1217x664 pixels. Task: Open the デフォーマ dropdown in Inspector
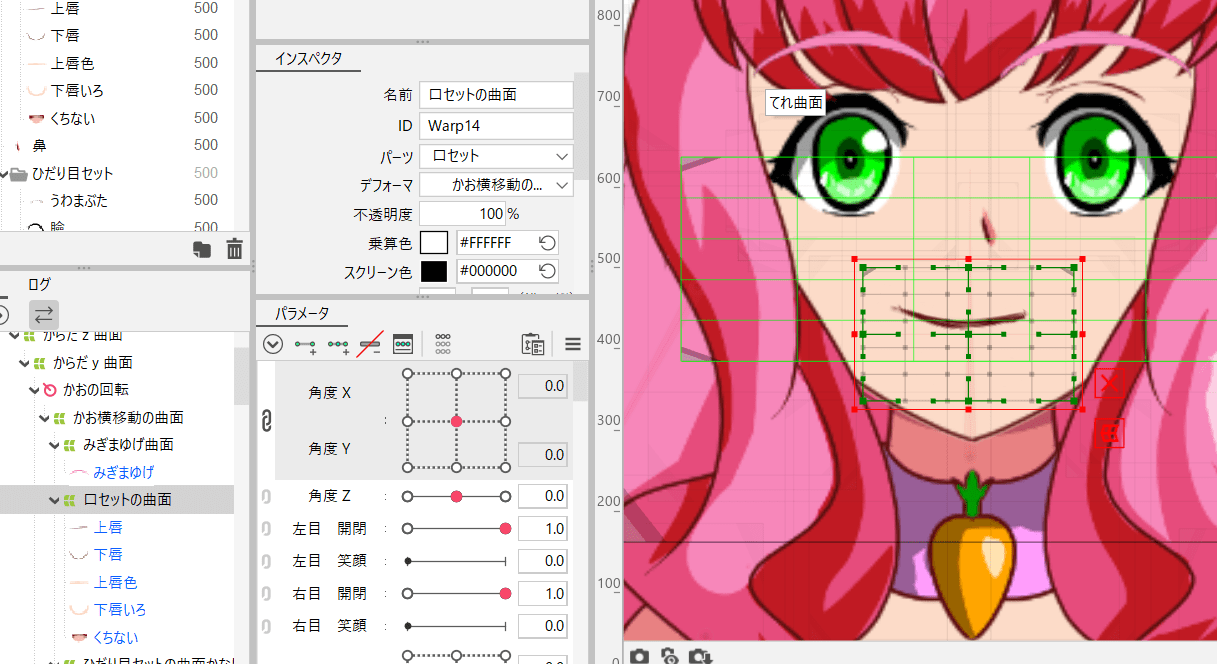coord(495,184)
